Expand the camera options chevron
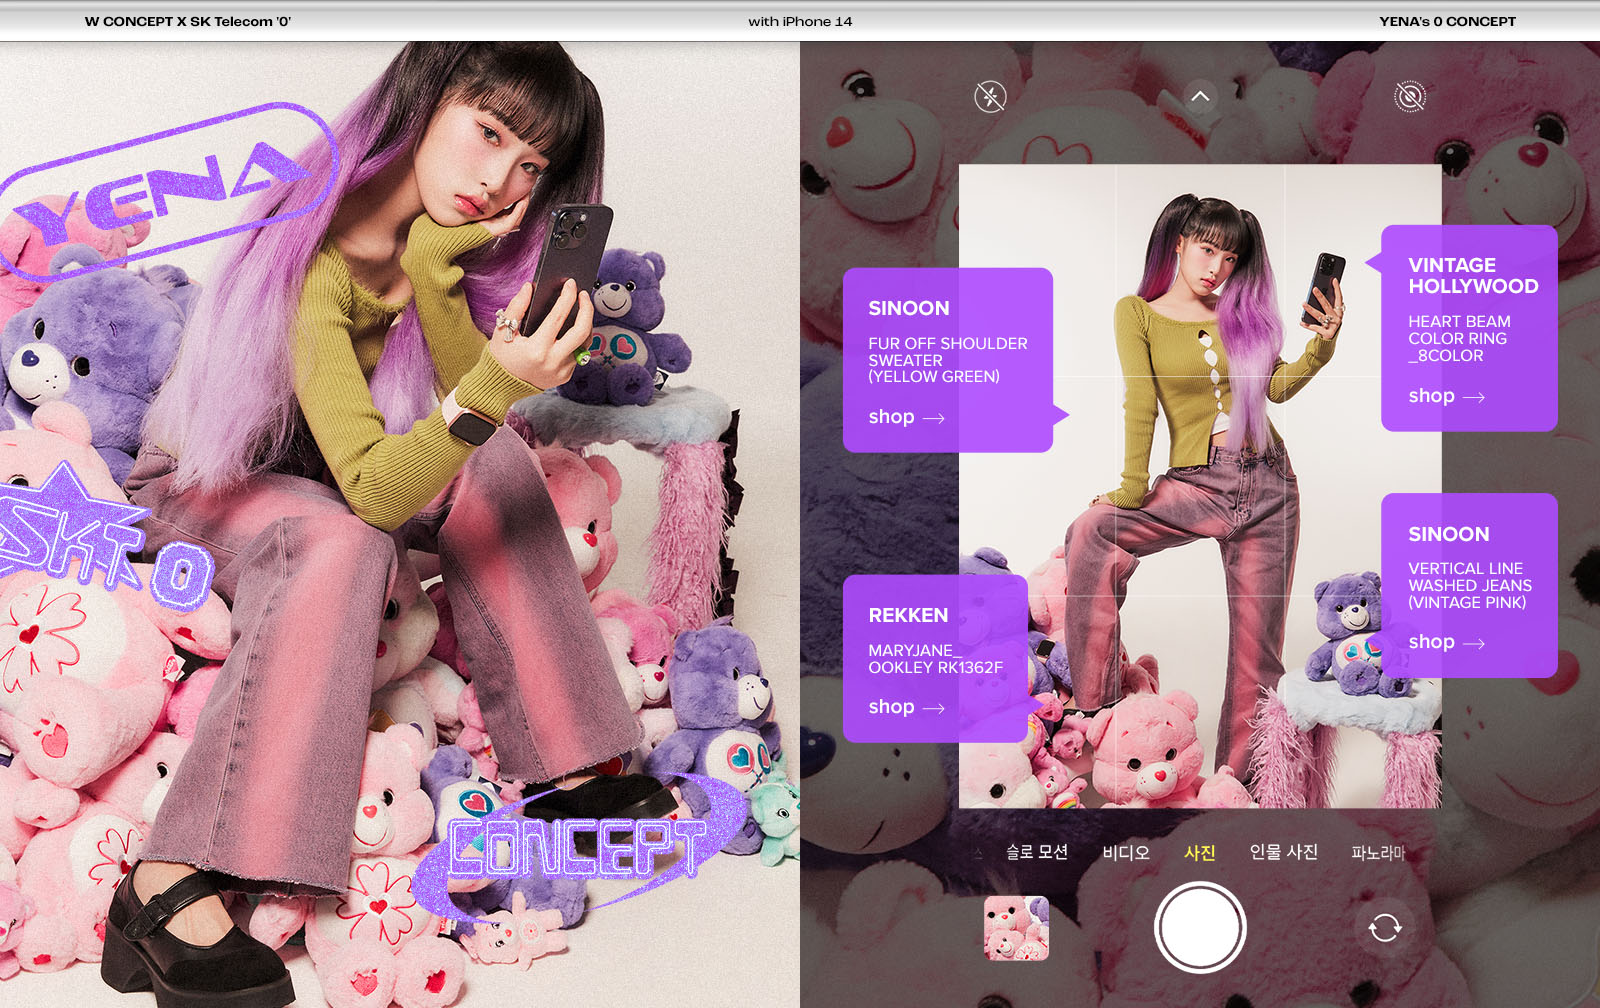 point(1200,97)
